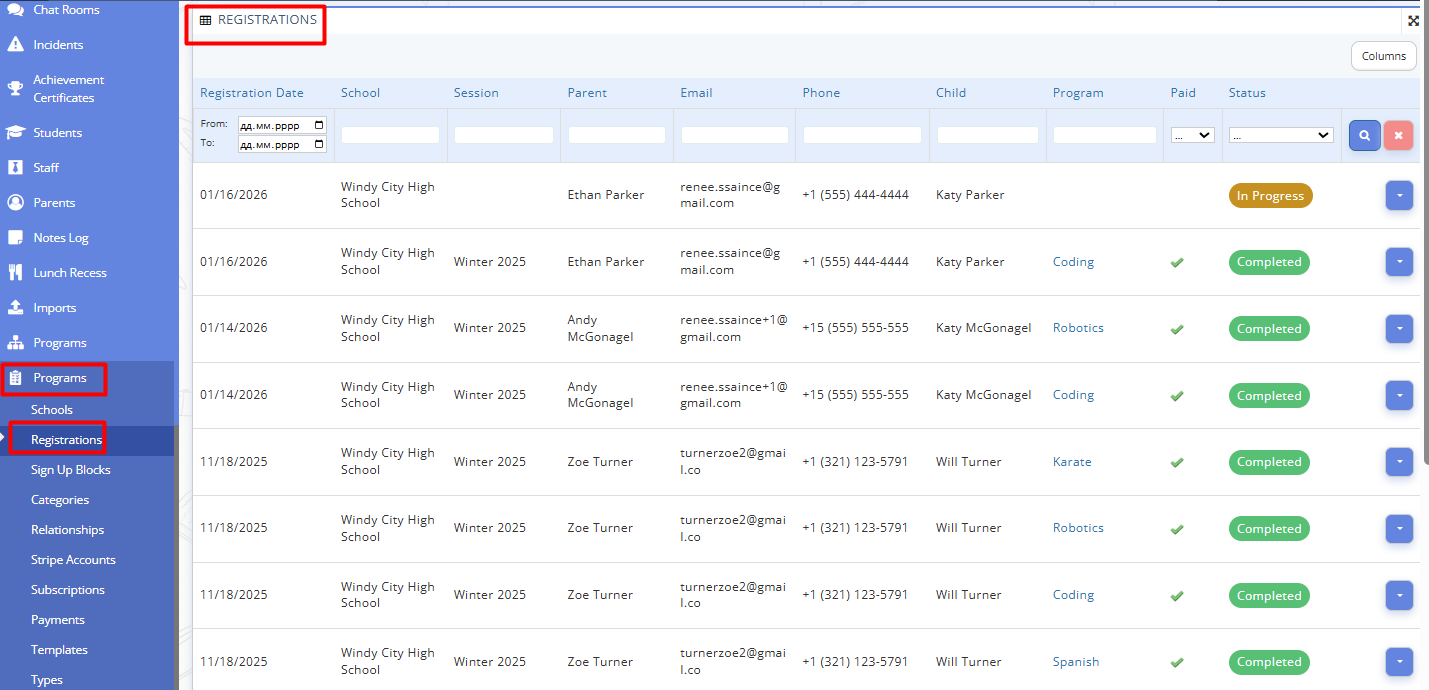
Task: Click the Columns button
Action: coord(1383,56)
